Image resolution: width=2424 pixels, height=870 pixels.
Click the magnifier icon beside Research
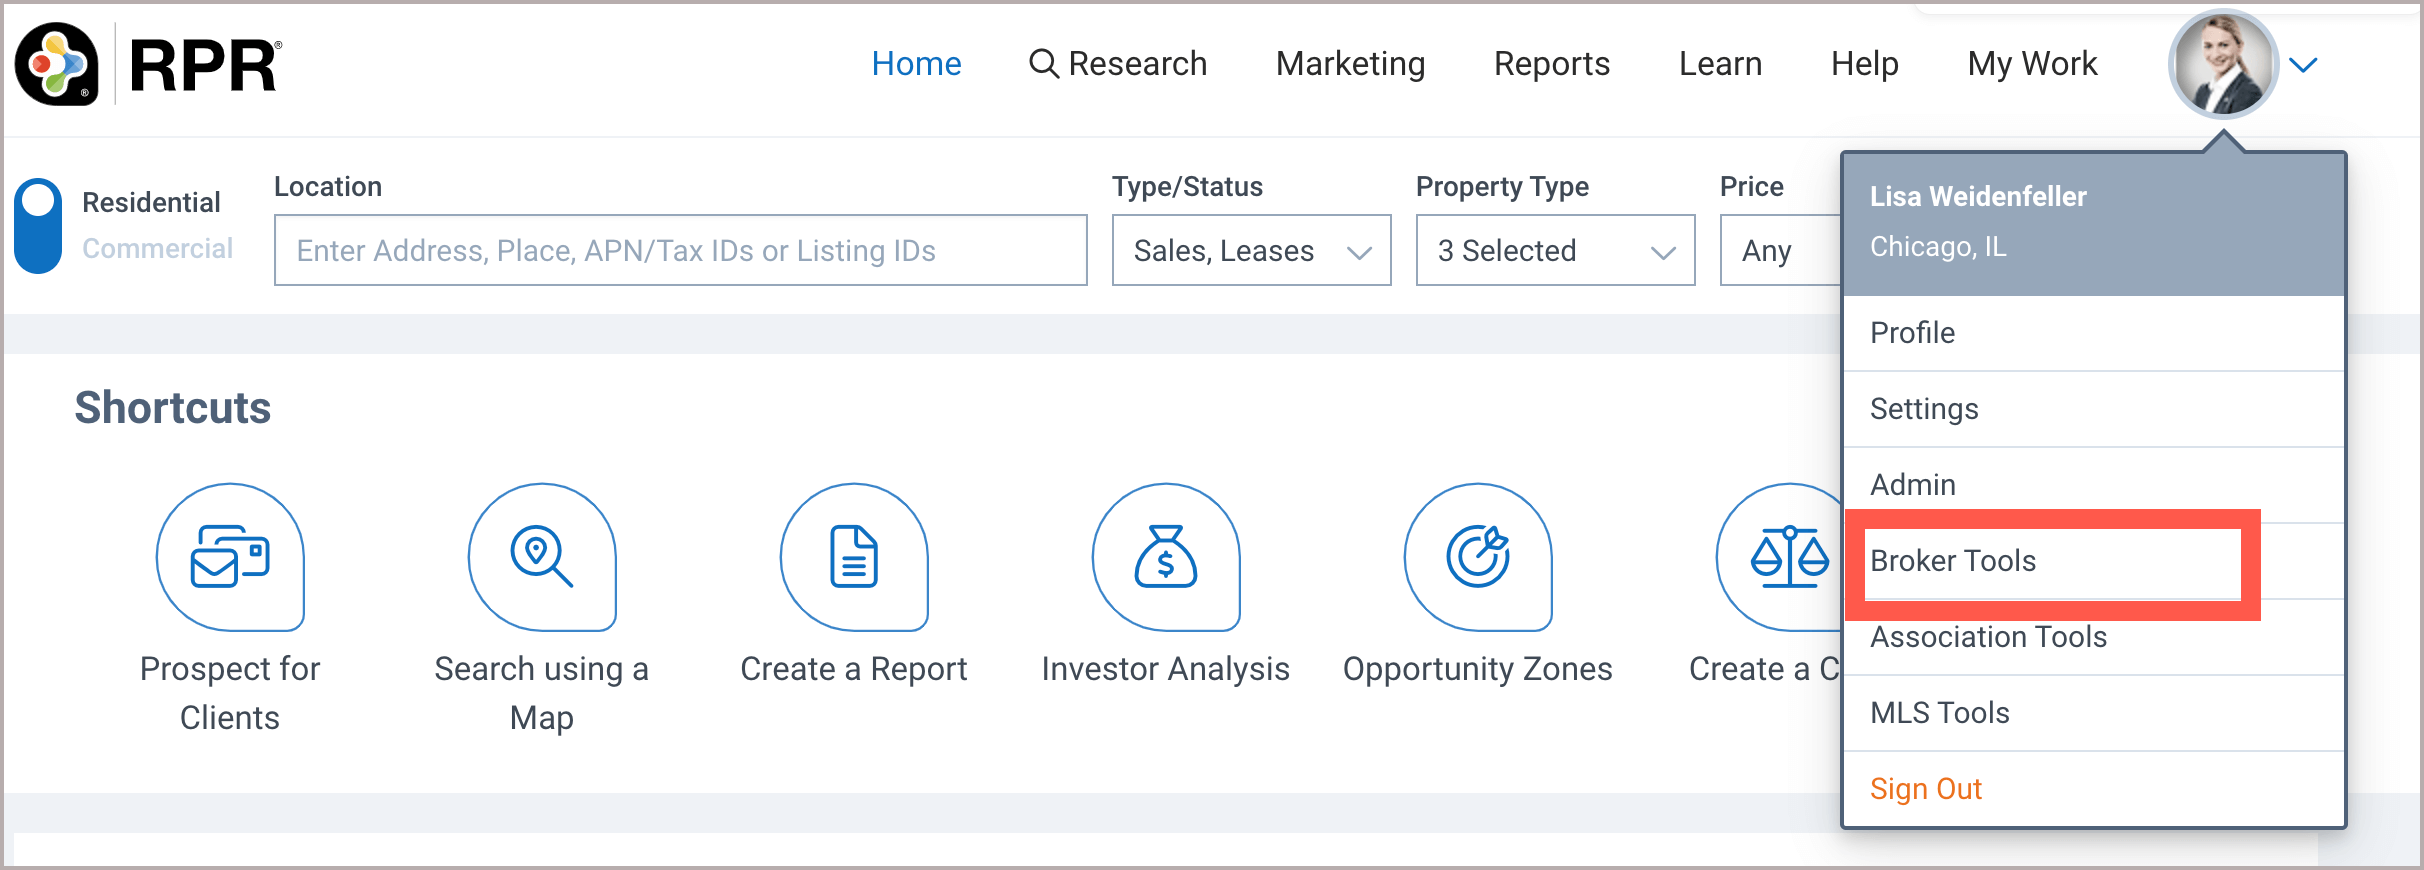pos(1043,64)
